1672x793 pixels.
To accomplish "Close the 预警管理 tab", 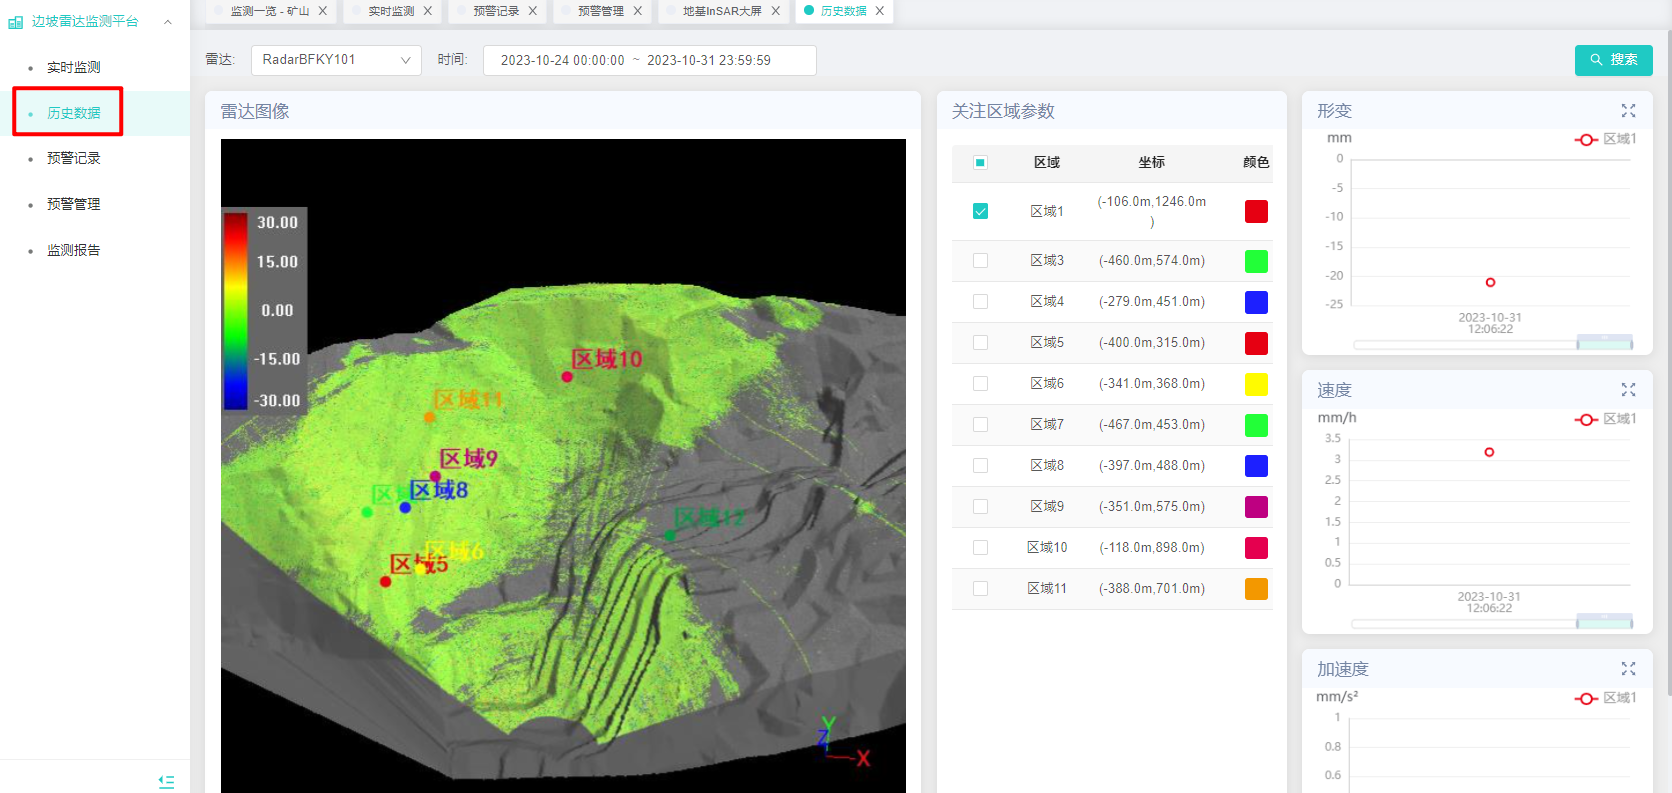I will pos(637,11).
